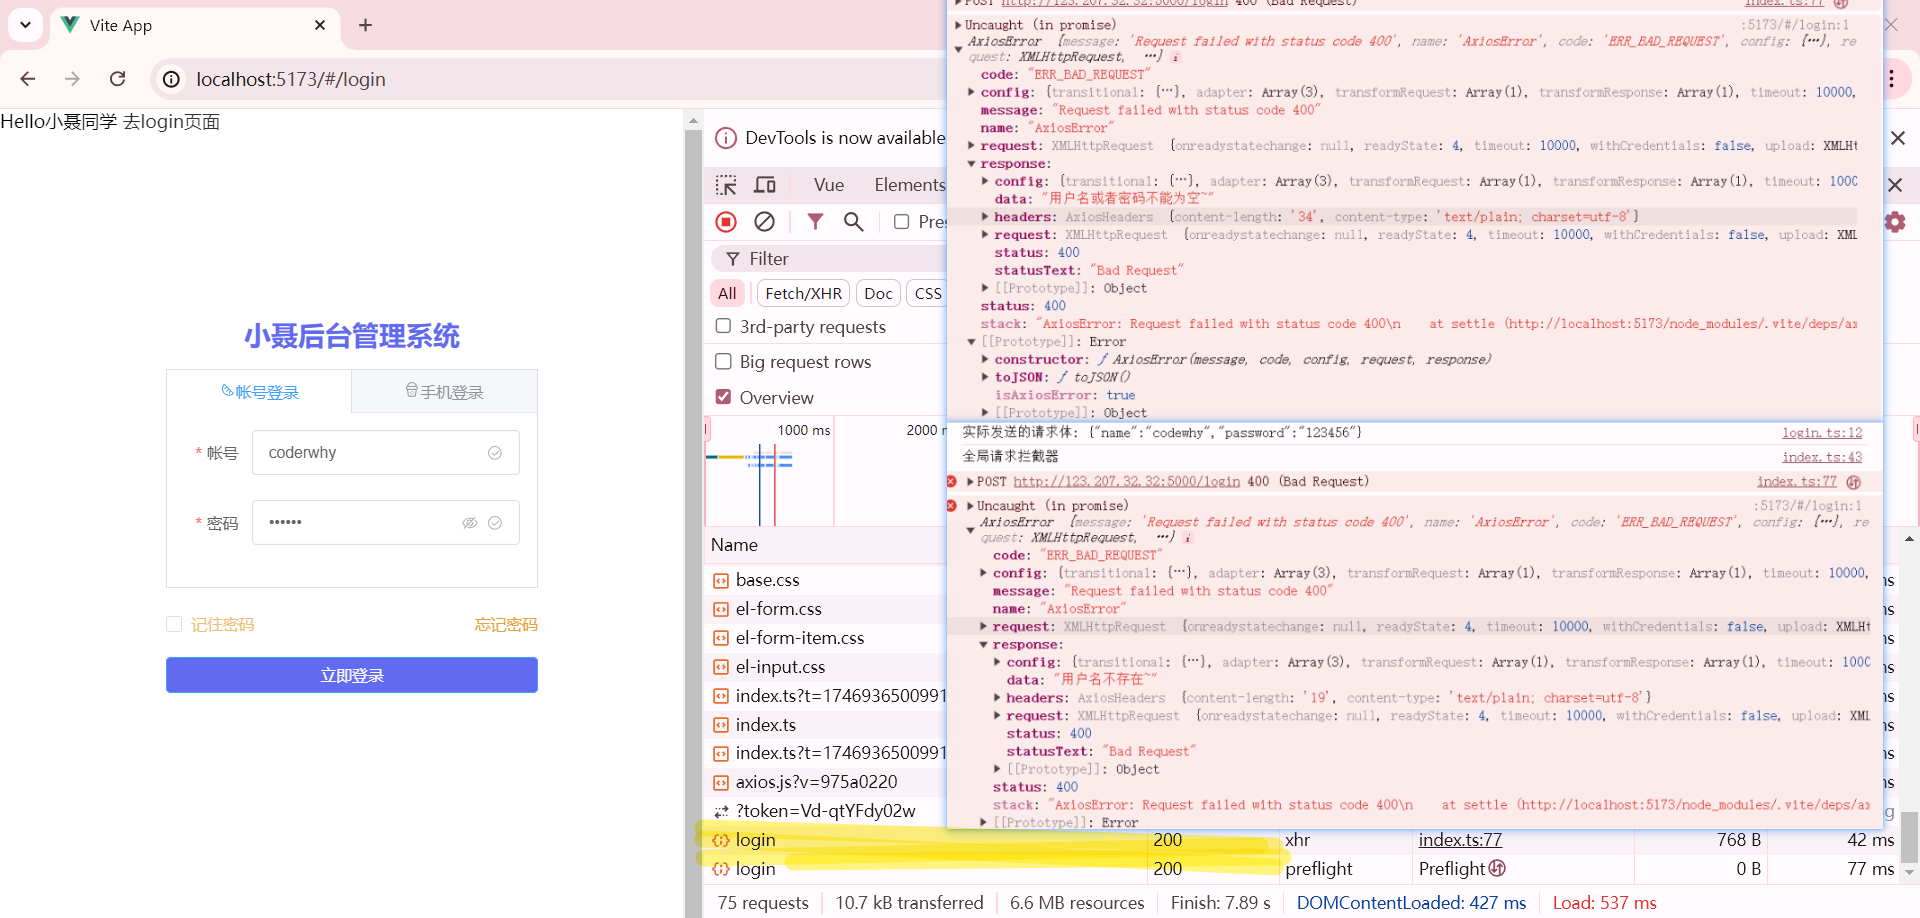1920x918 pixels.
Task: Check the 记住密码 checkbox
Action: (174, 624)
